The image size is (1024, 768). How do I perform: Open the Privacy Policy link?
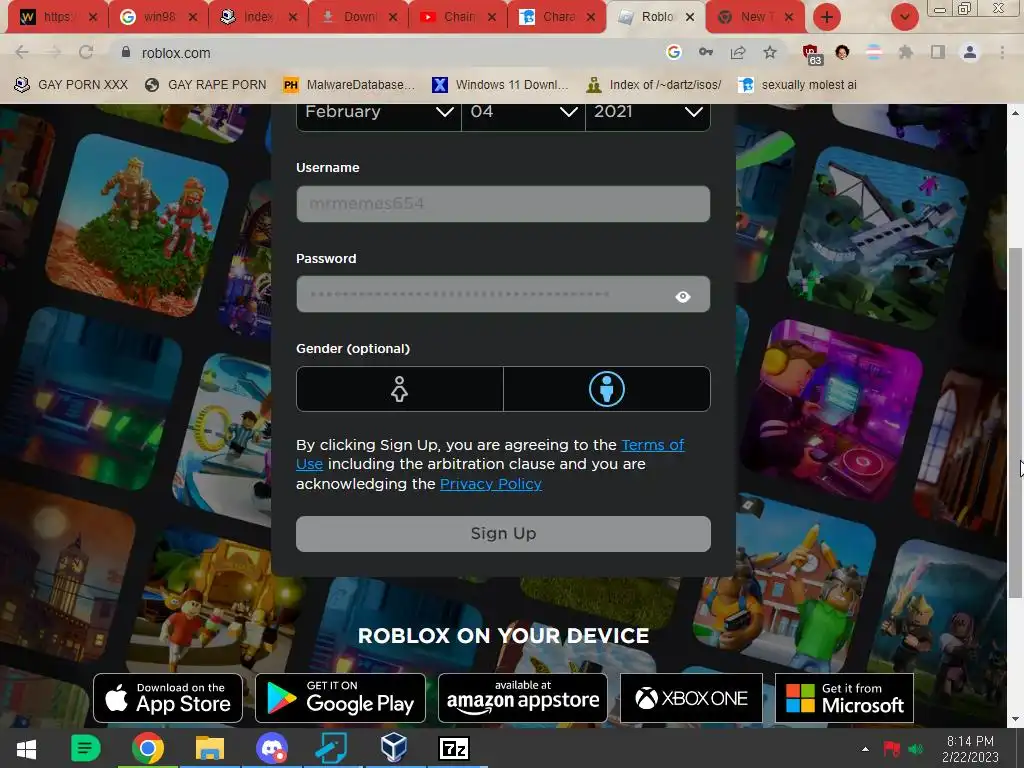pos(490,484)
